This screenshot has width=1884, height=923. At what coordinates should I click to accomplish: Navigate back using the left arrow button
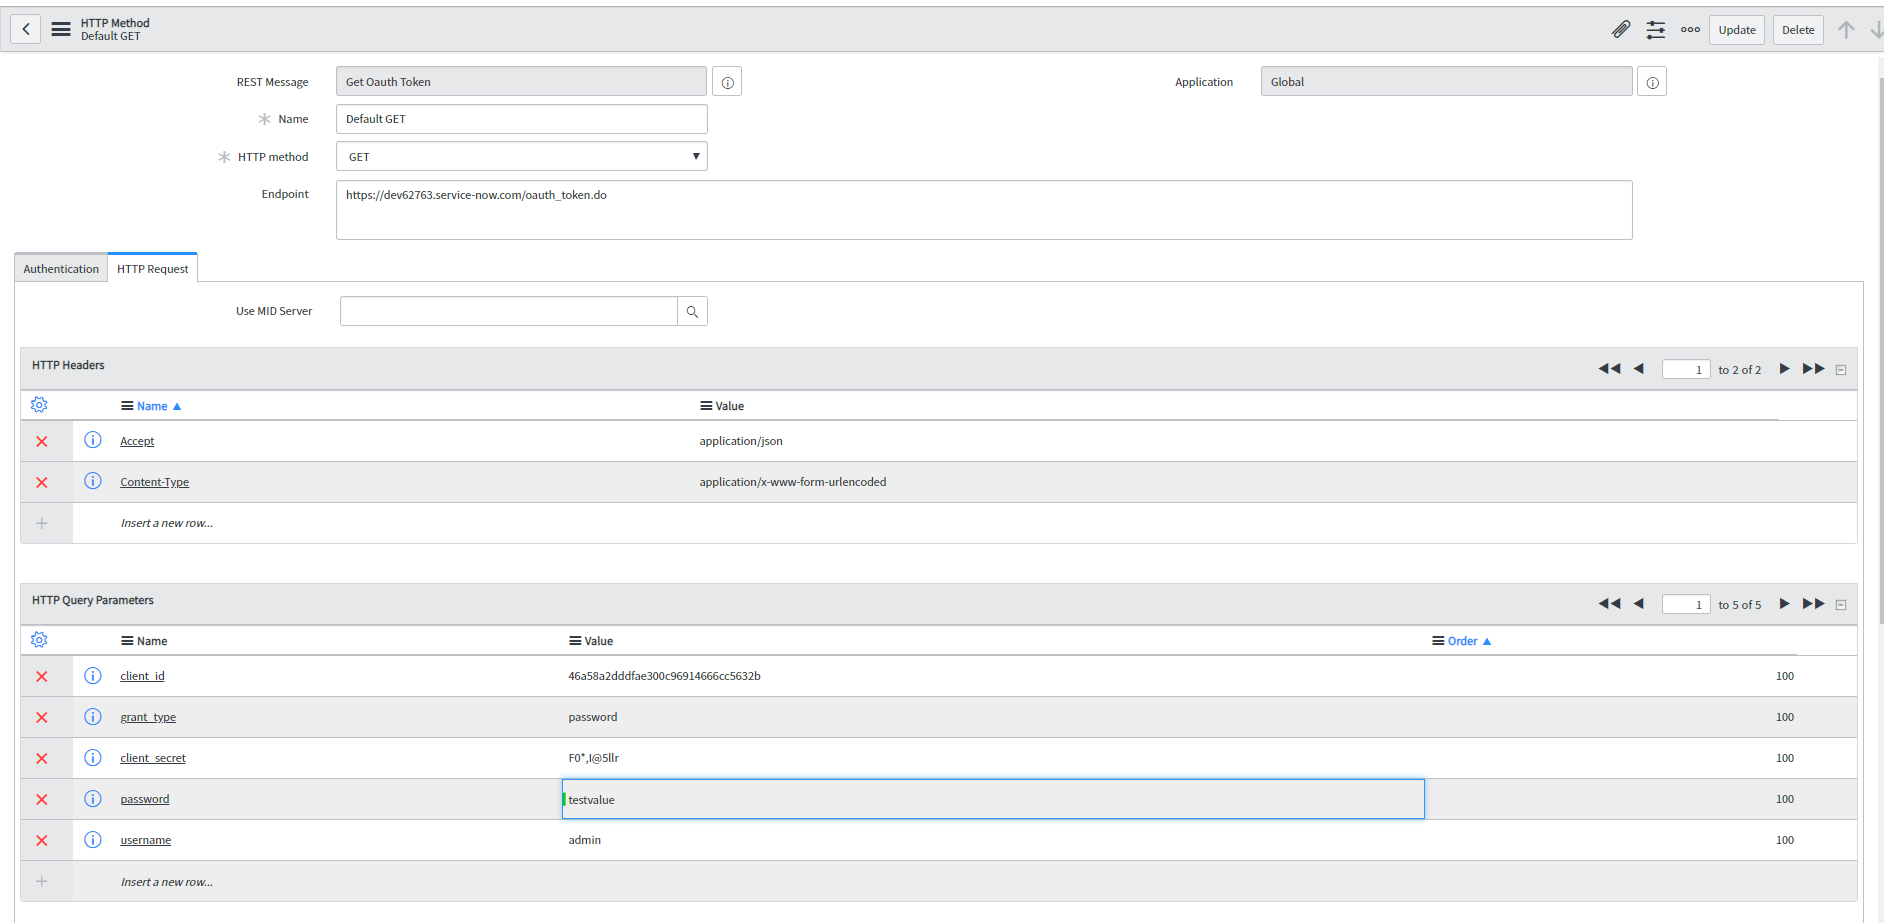[25, 29]
